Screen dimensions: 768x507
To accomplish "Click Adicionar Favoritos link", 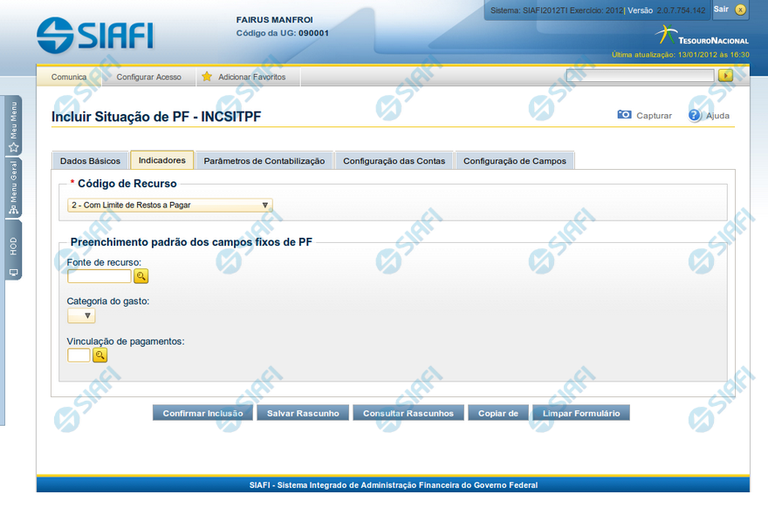I will click(x=252, y=77).
